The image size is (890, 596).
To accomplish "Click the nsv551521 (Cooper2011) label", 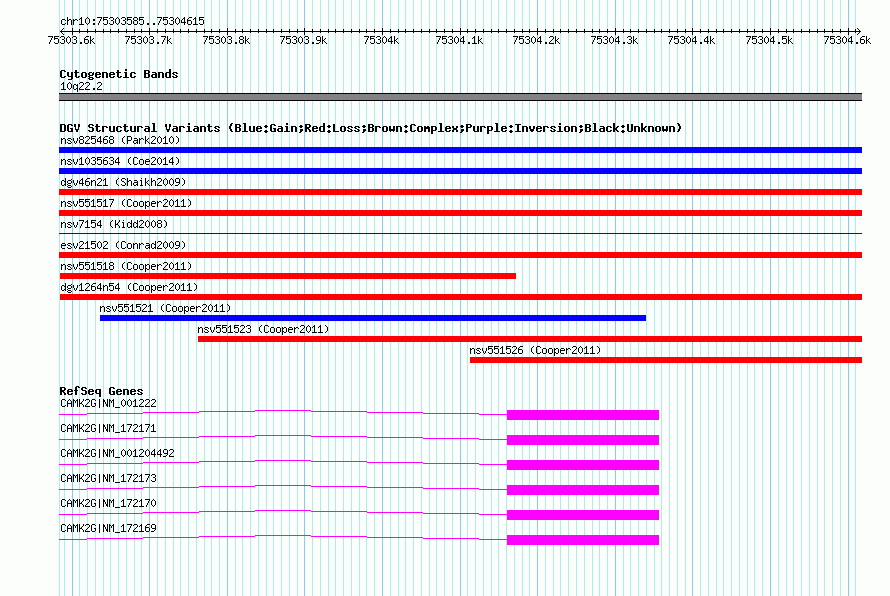I will coord(165,308).
